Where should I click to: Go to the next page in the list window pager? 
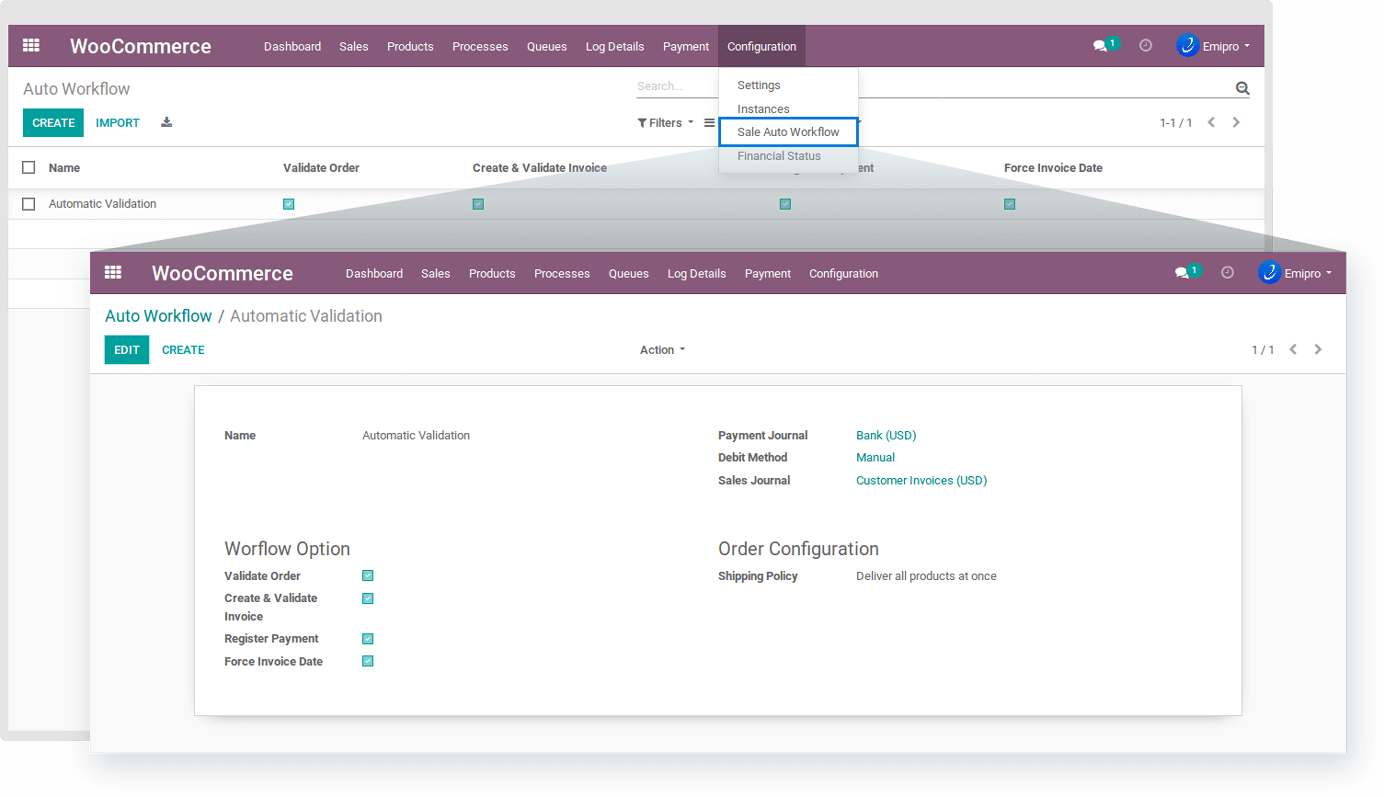click(1237, 123)
